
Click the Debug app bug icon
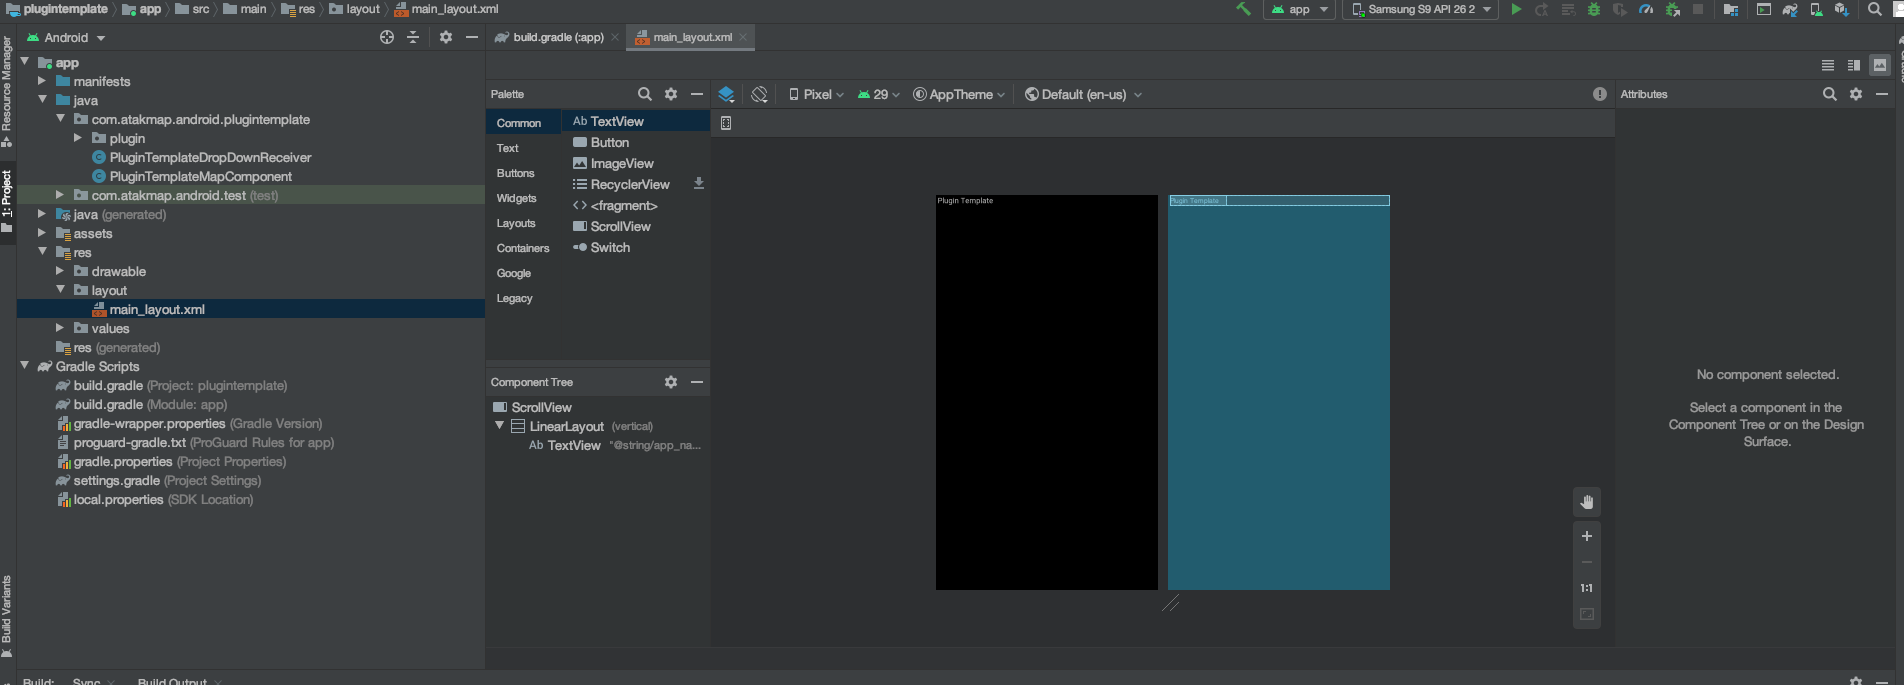[1594, 9]
